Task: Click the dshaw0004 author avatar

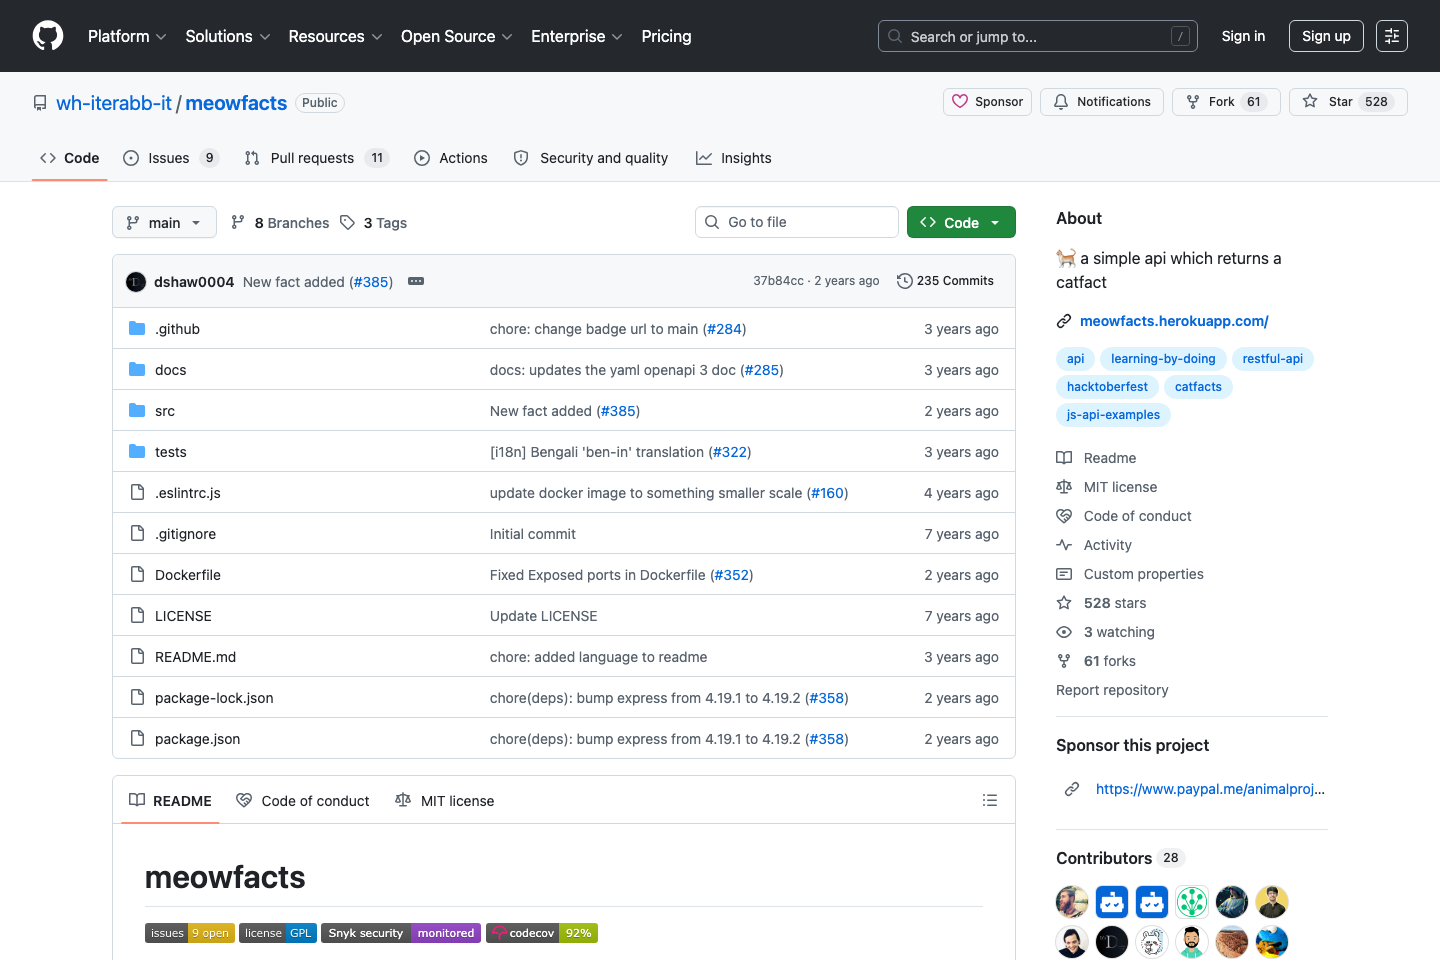Action: [136, 282]
